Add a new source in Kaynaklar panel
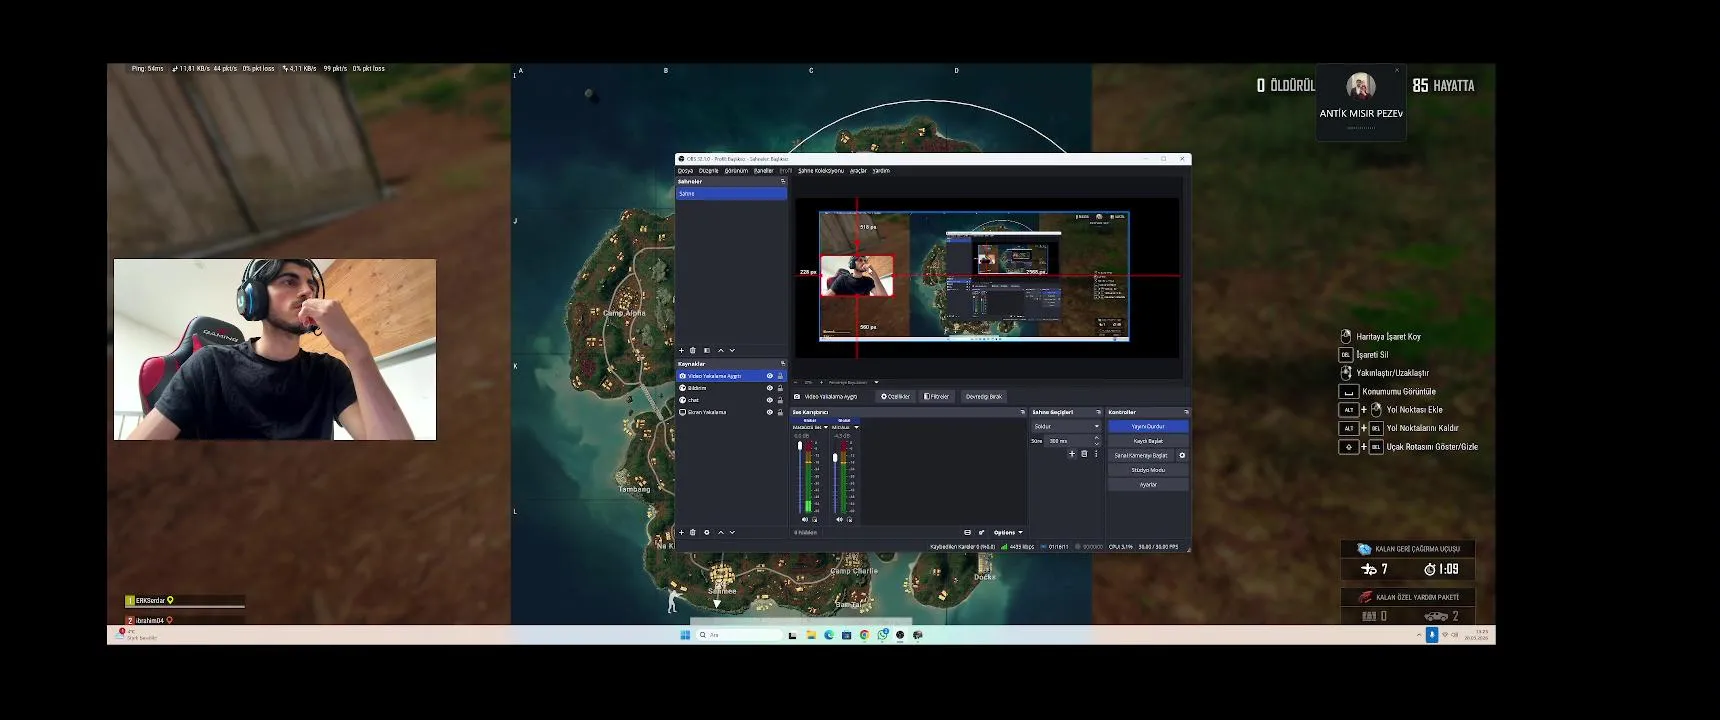Image resolution: width=1720 pixels, height=720 pixels. pos(681,532)
